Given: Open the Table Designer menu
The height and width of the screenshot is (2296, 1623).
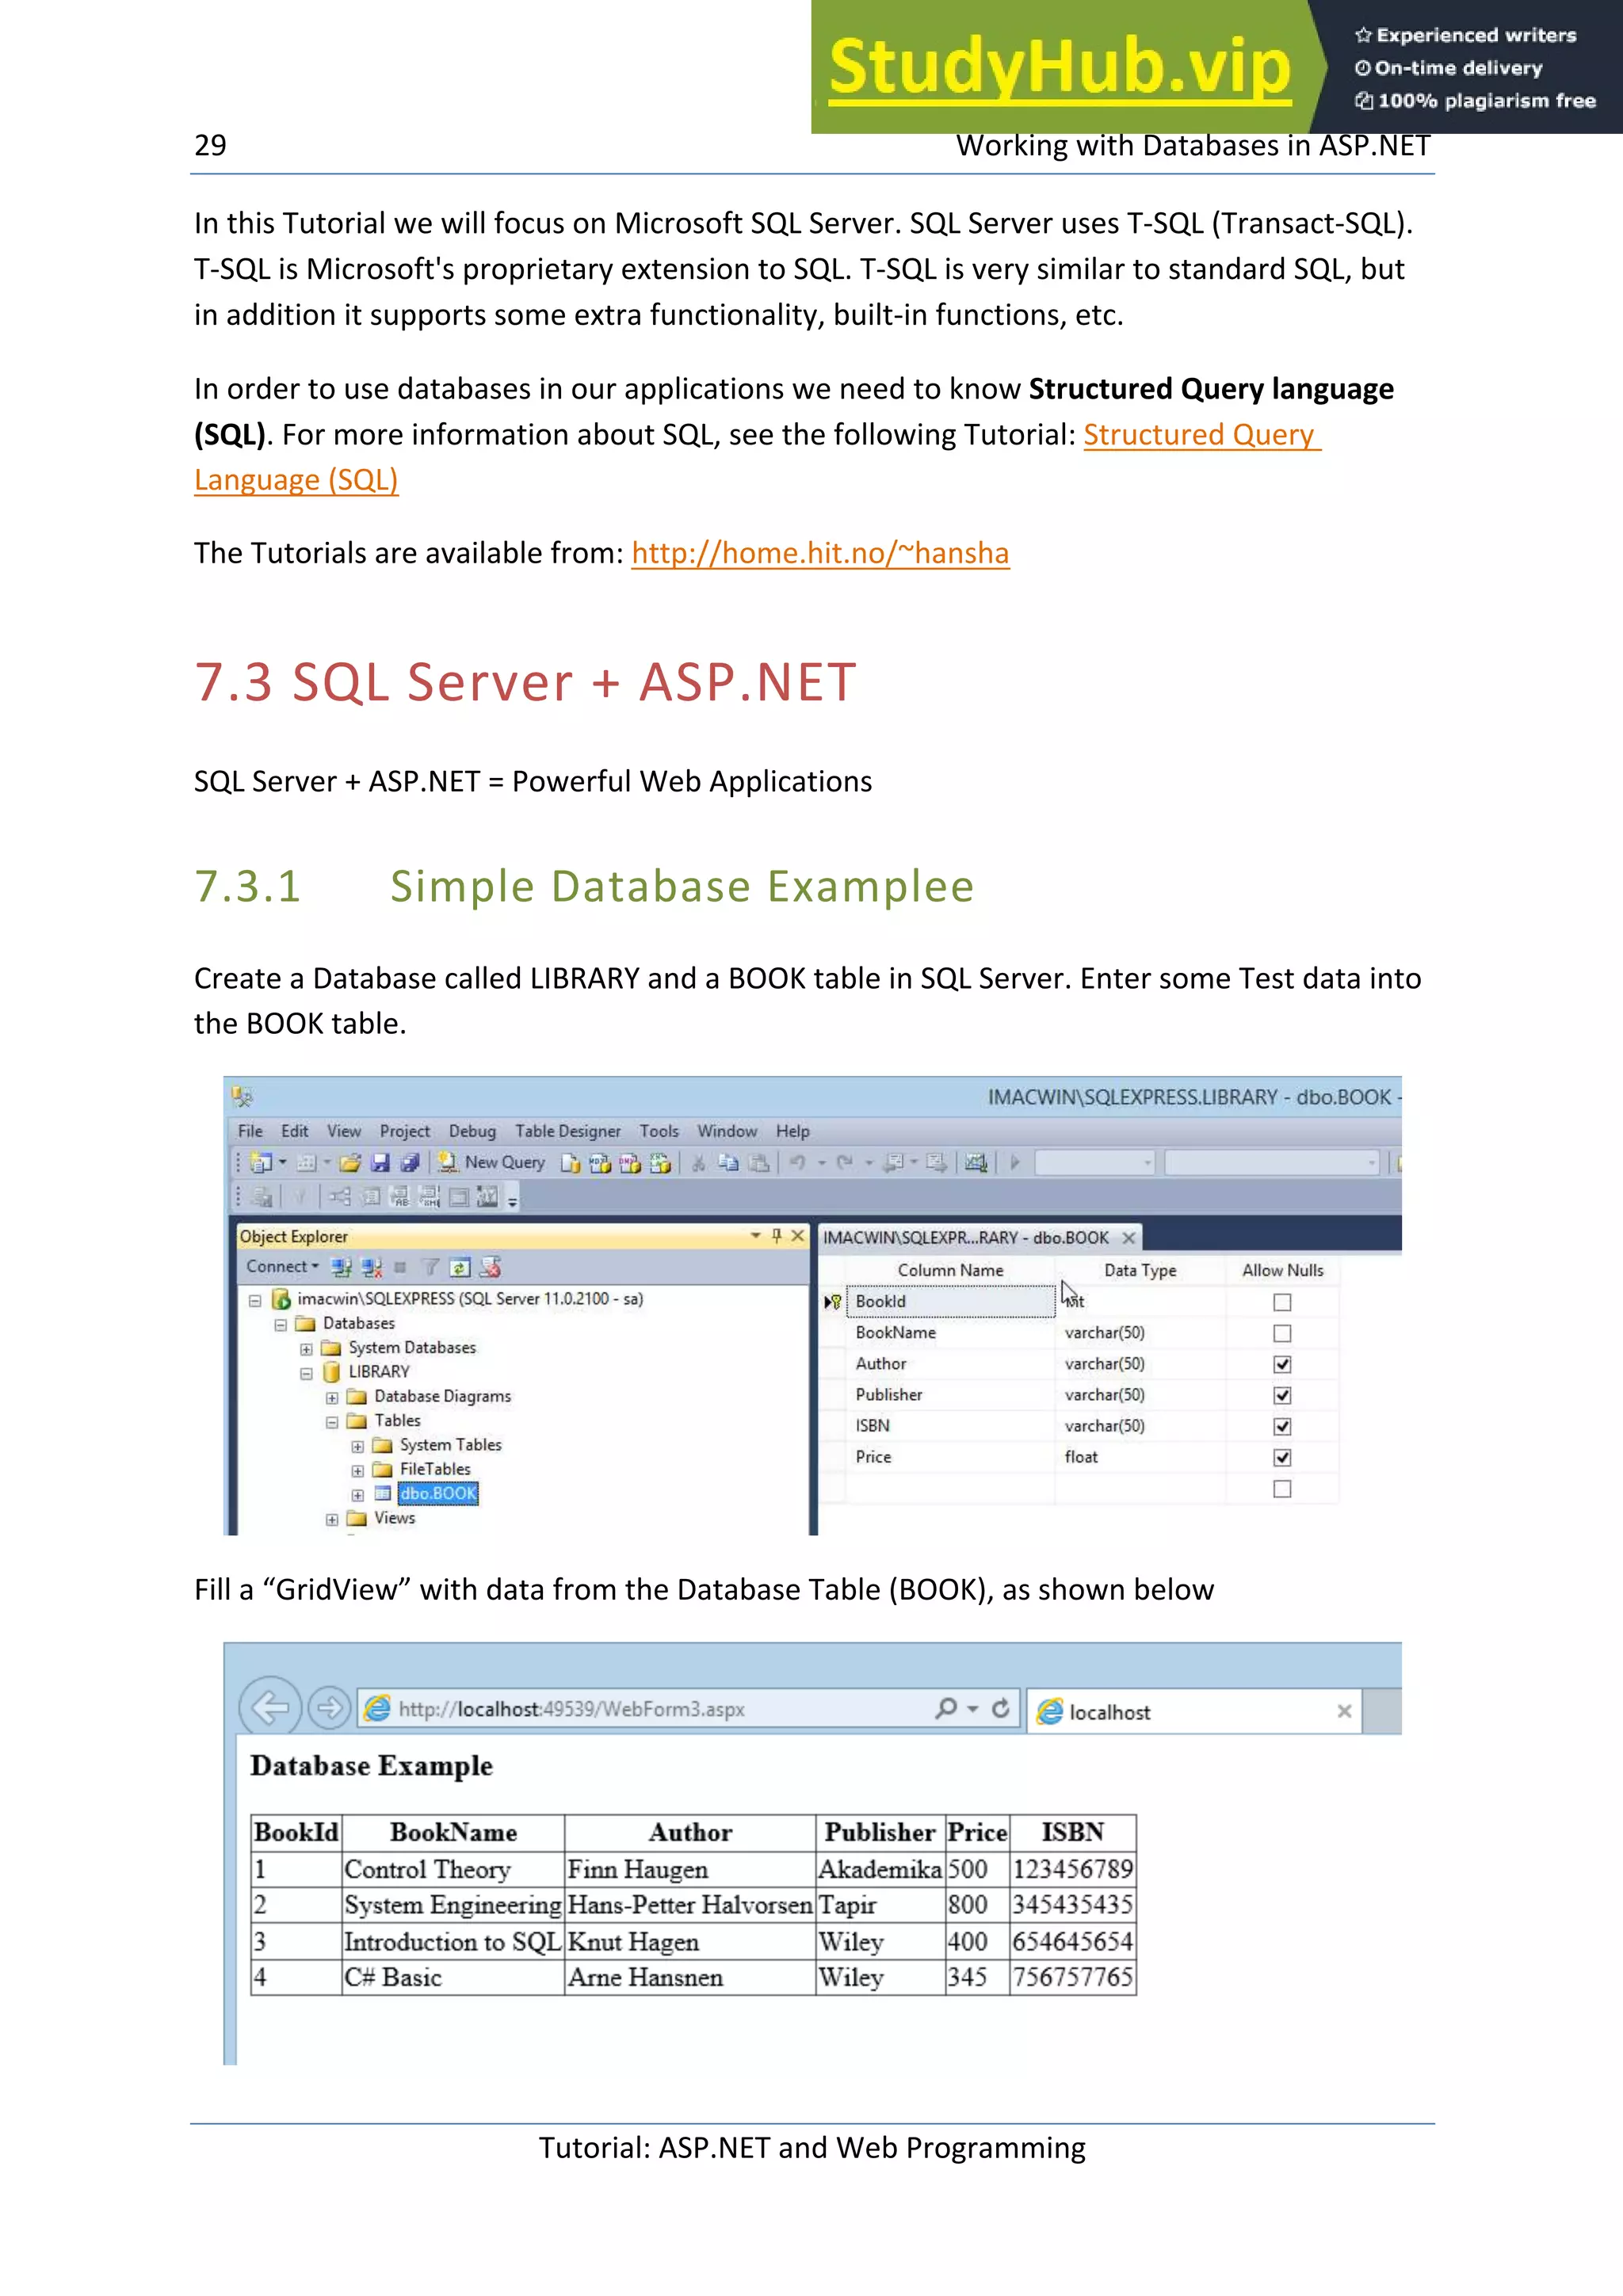Looking at the screenshot, I should (x=568, y=1131).
